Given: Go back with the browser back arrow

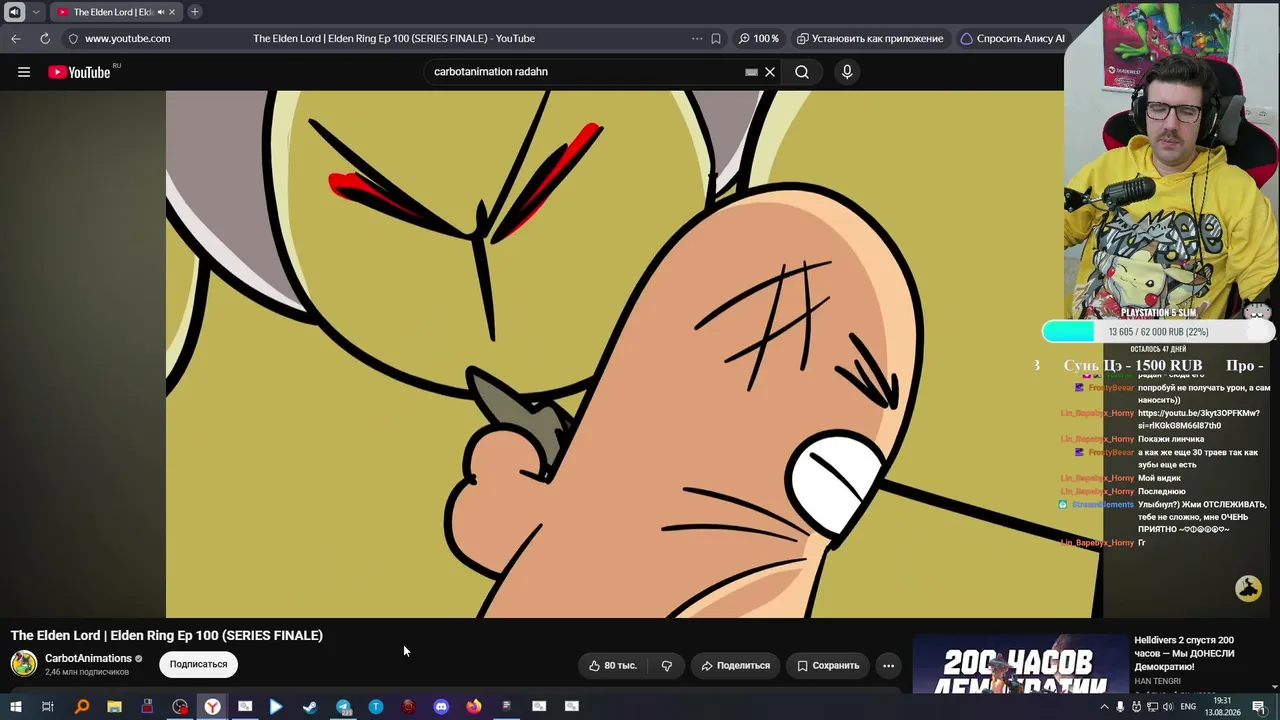Looking at the screenshot, I should (x=16, y=38).
